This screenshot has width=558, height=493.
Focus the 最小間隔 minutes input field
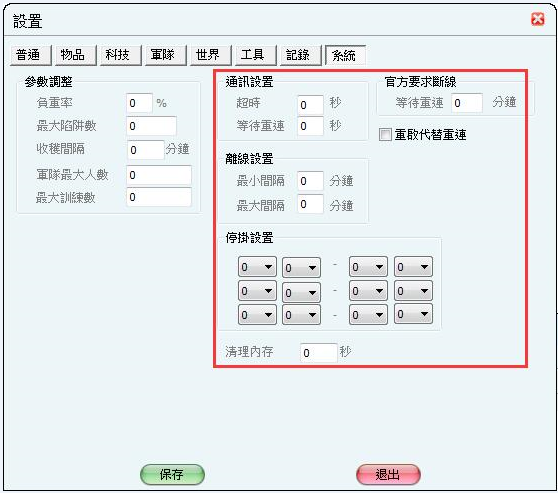click(310, 181)
